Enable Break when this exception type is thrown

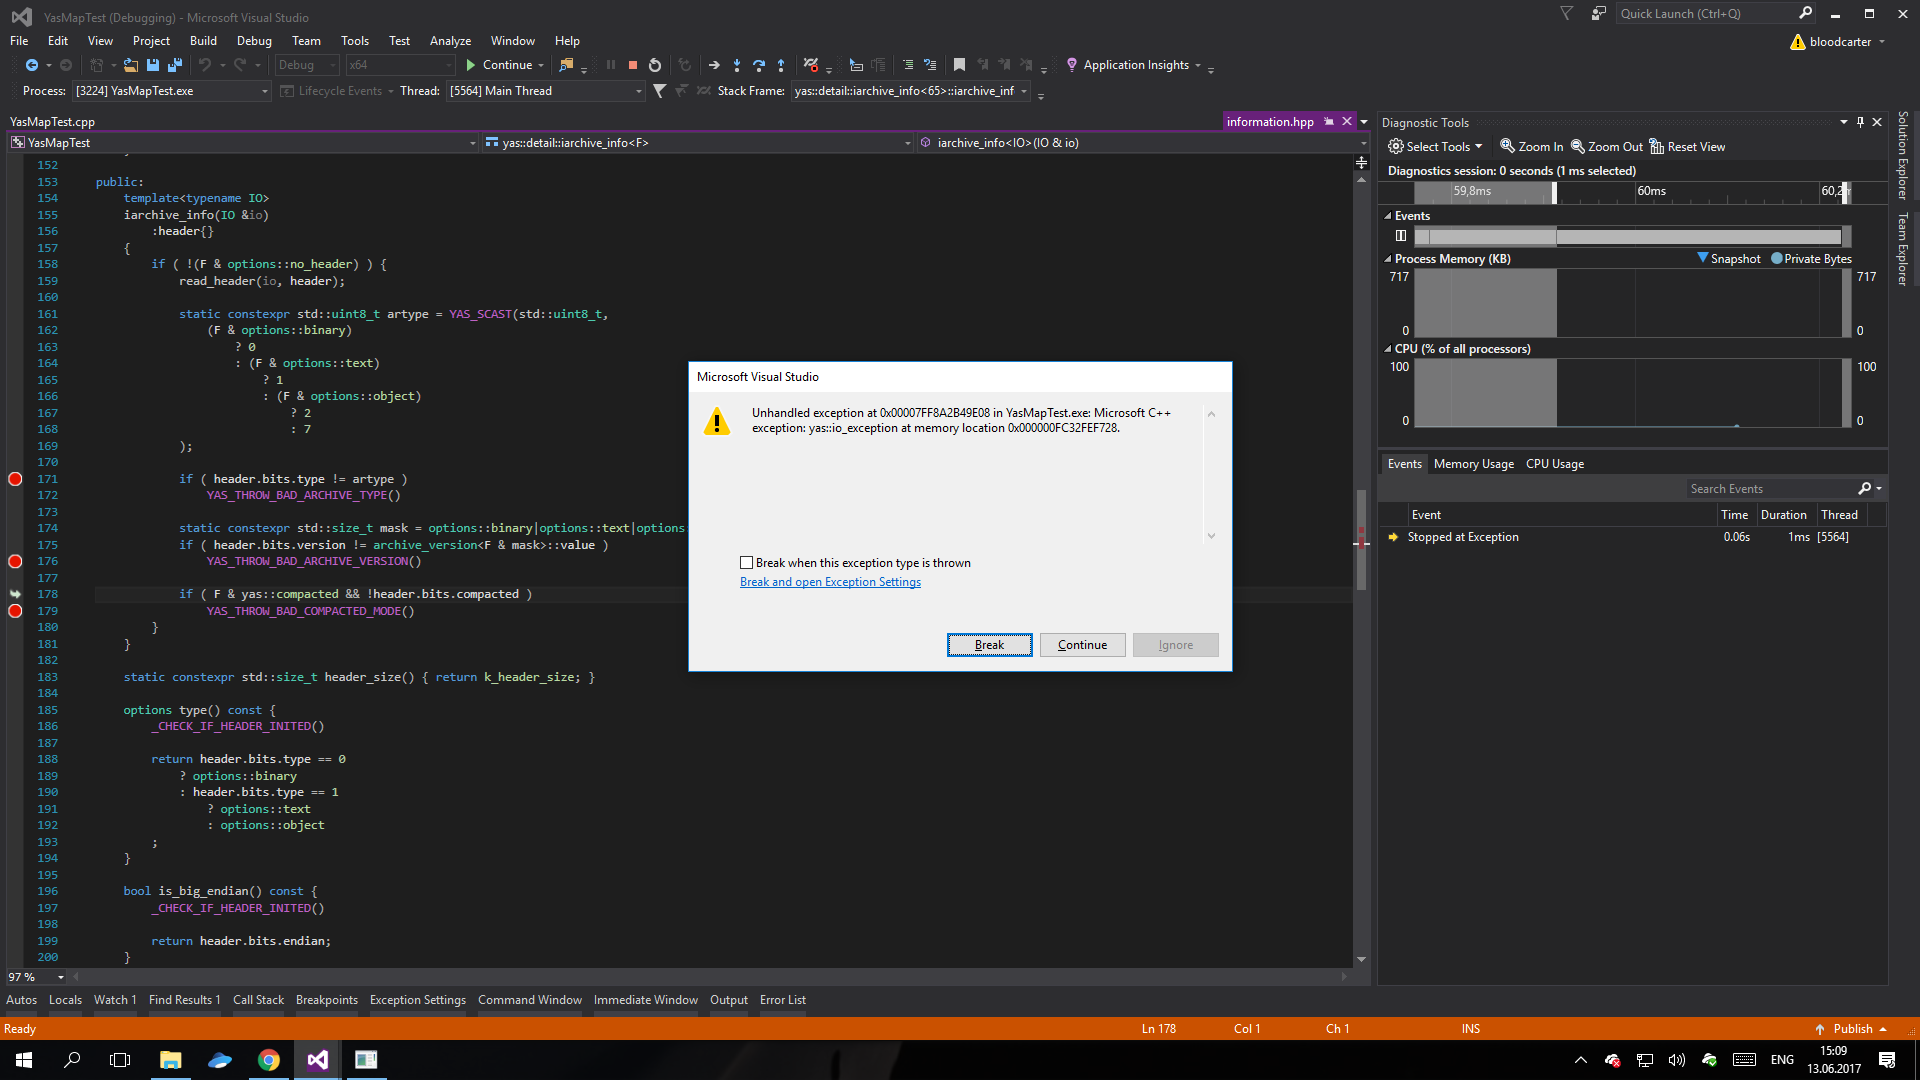tap(746, 563)
